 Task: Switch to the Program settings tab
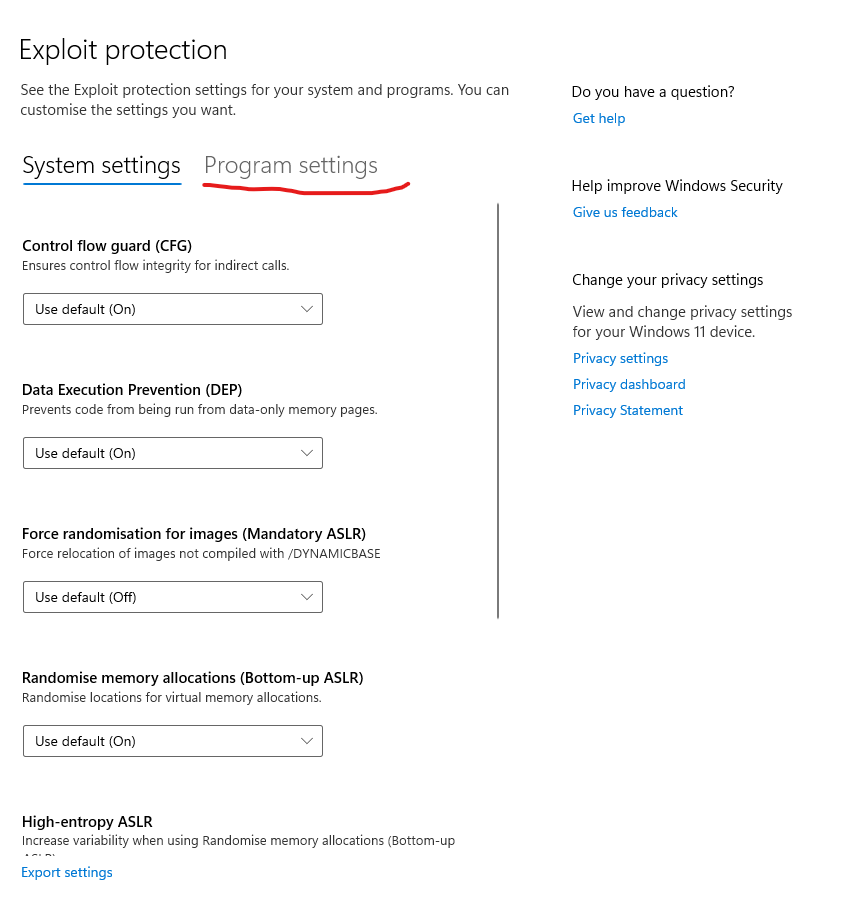point(290,166)
